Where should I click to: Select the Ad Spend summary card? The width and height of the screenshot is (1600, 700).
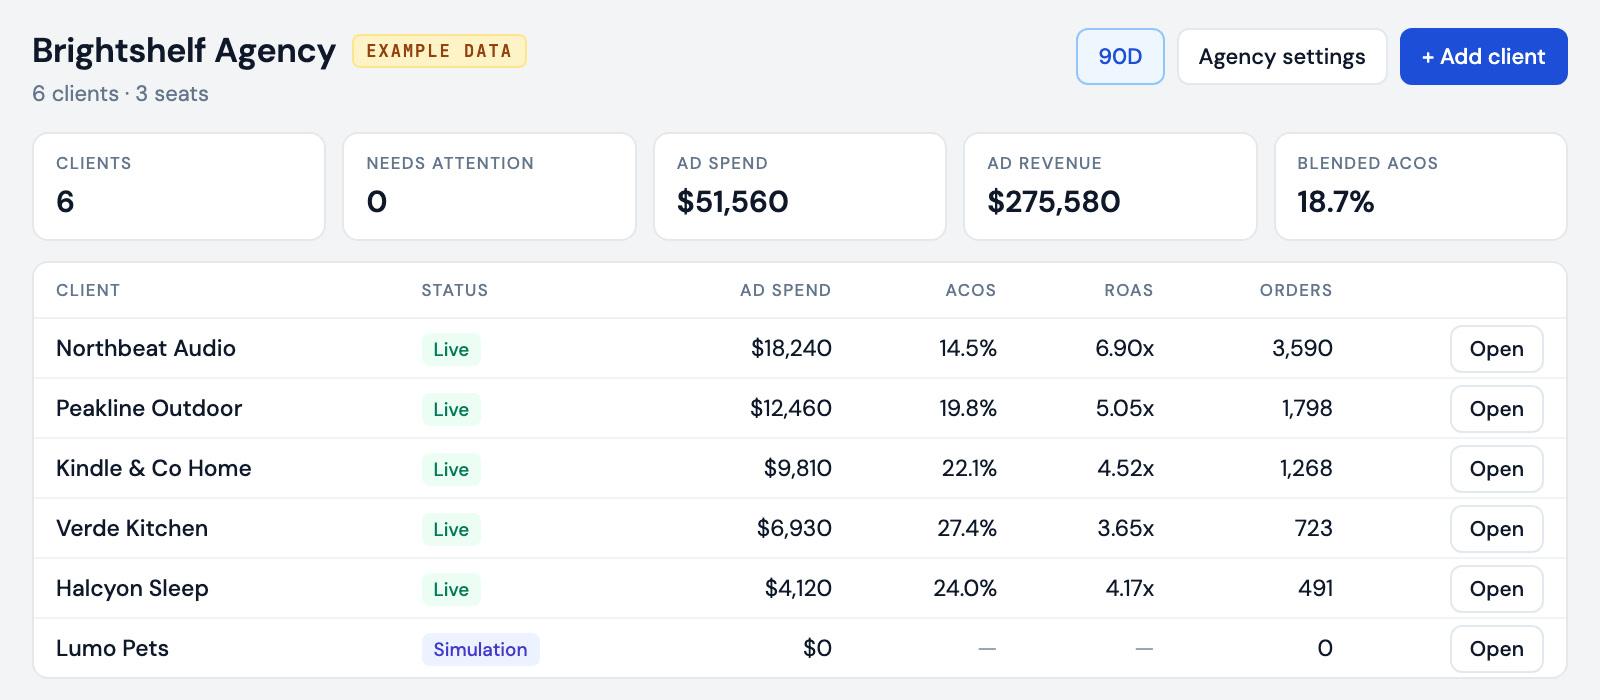pos(800,187)
